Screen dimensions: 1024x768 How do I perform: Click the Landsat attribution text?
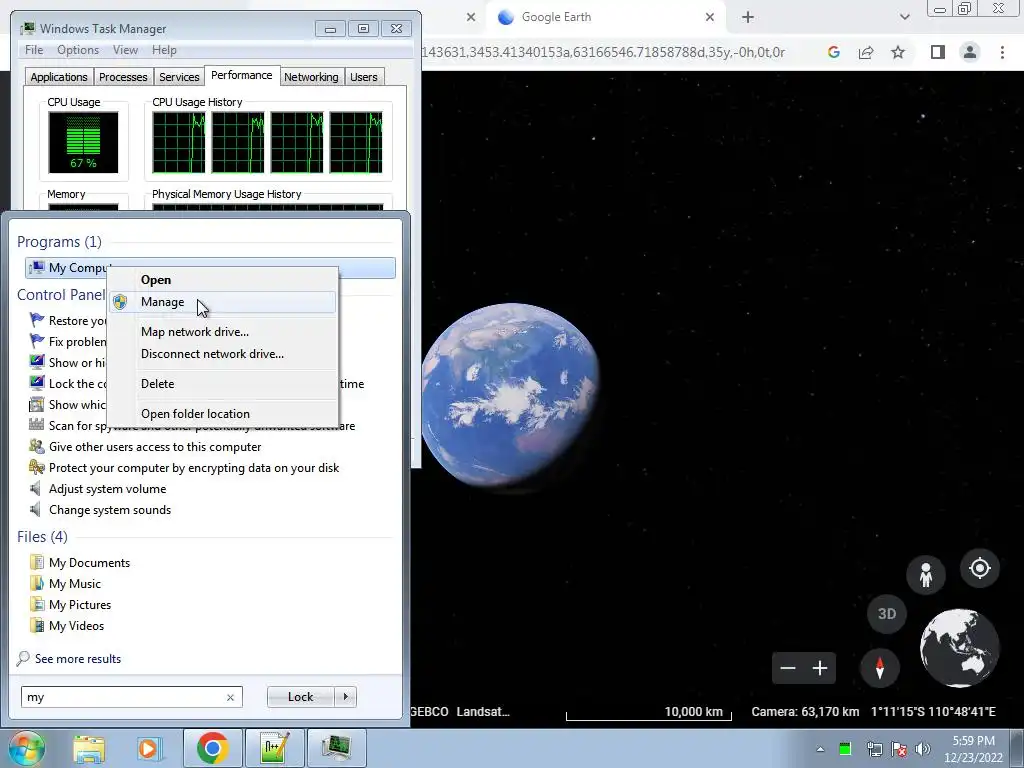pyautogui.click(x=483, y=712)
